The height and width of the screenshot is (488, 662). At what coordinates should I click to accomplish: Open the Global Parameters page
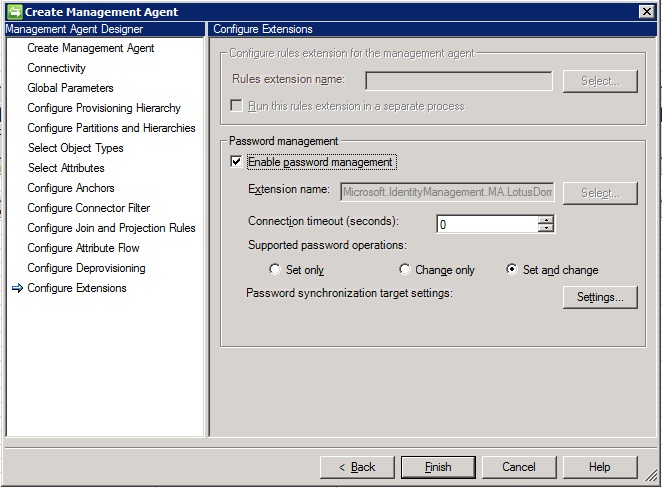(x=71, y=88)
